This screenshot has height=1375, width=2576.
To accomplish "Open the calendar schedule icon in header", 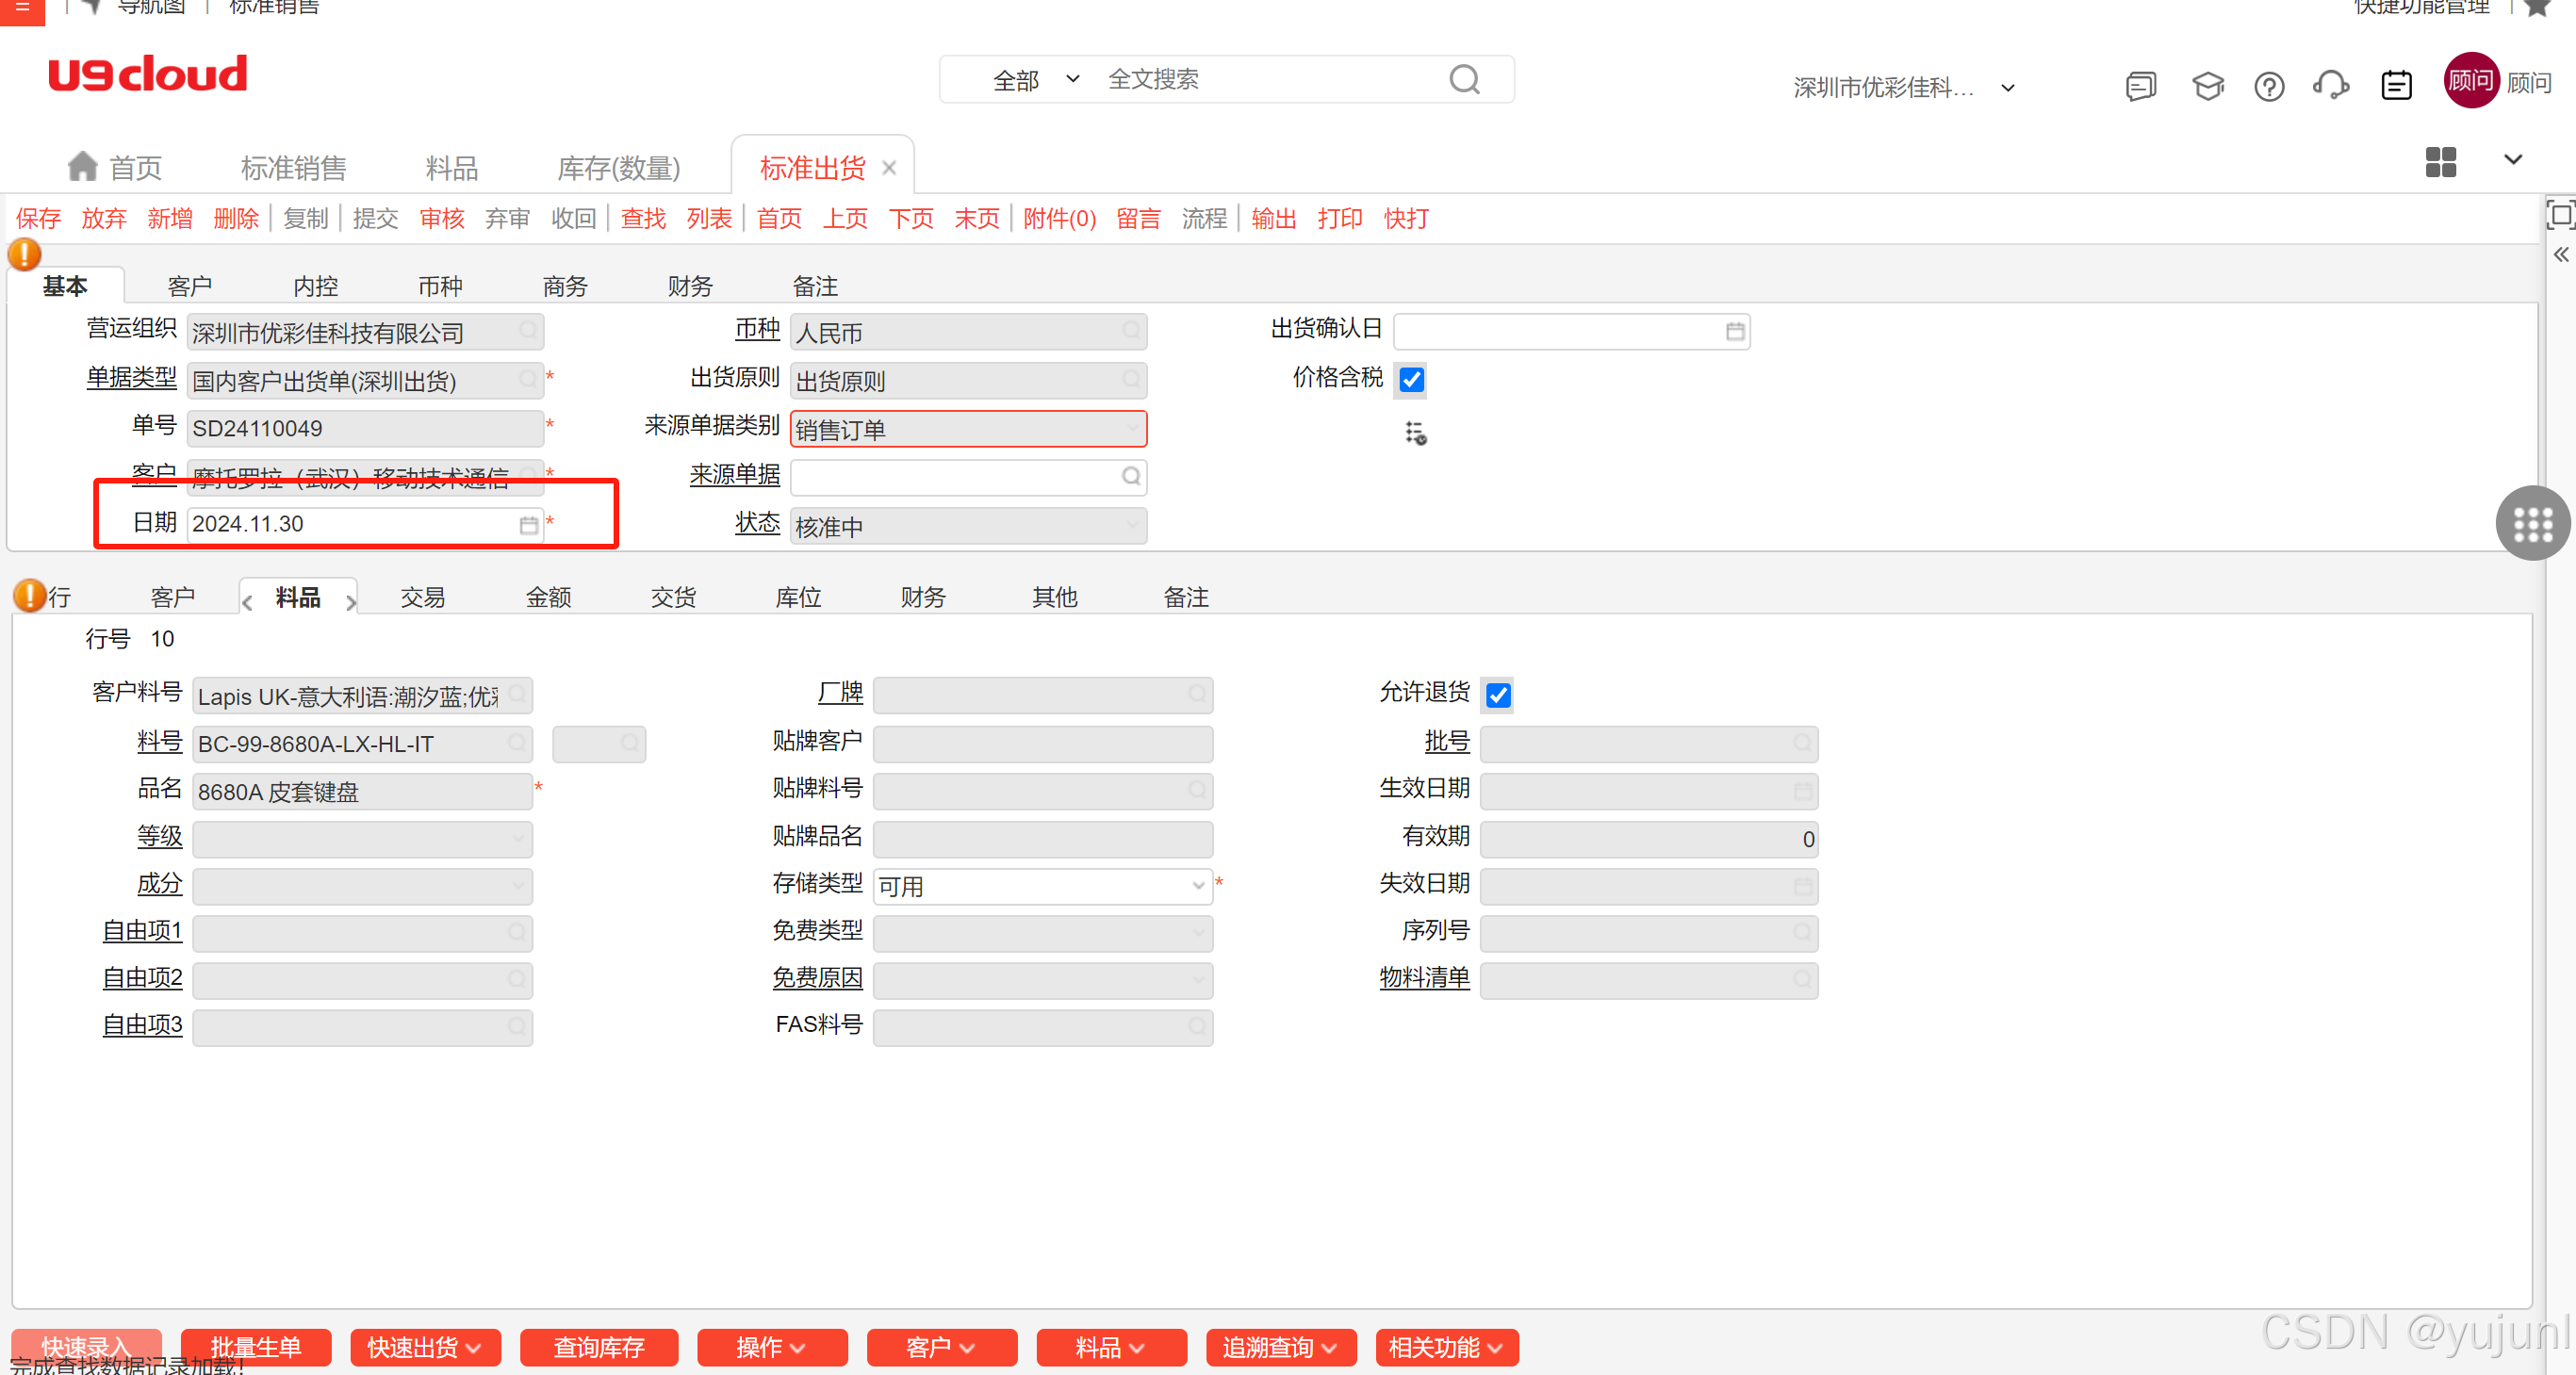I will click(2396, 87).
